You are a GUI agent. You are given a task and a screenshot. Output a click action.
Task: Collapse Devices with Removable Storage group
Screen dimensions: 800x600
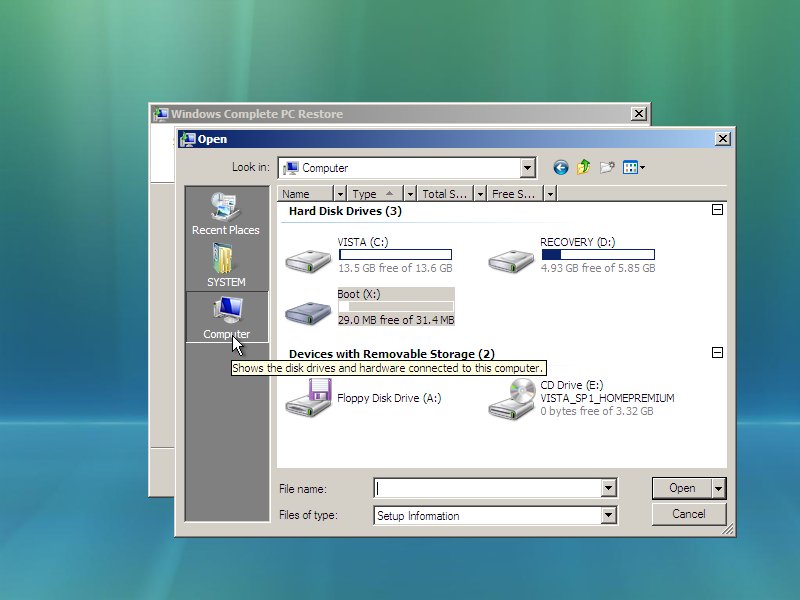pos(716,353)
